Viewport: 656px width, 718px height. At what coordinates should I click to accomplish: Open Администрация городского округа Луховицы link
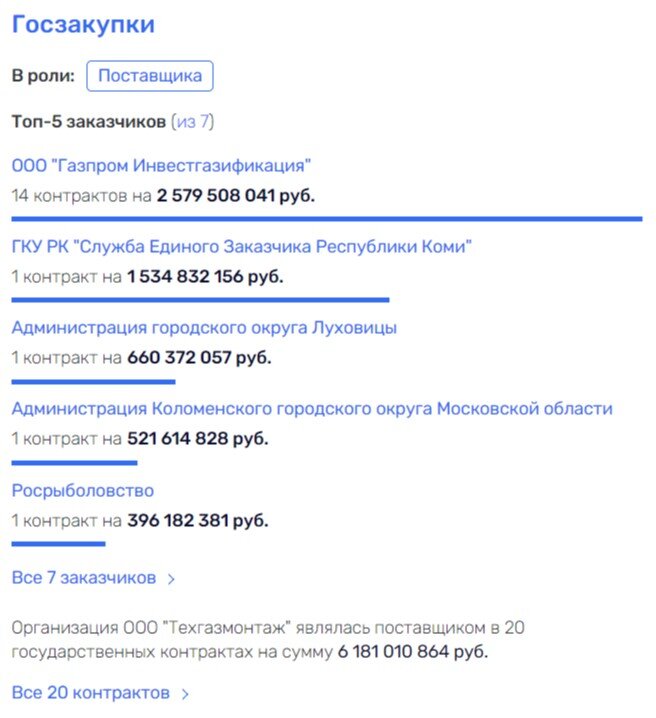click(204, 328)
